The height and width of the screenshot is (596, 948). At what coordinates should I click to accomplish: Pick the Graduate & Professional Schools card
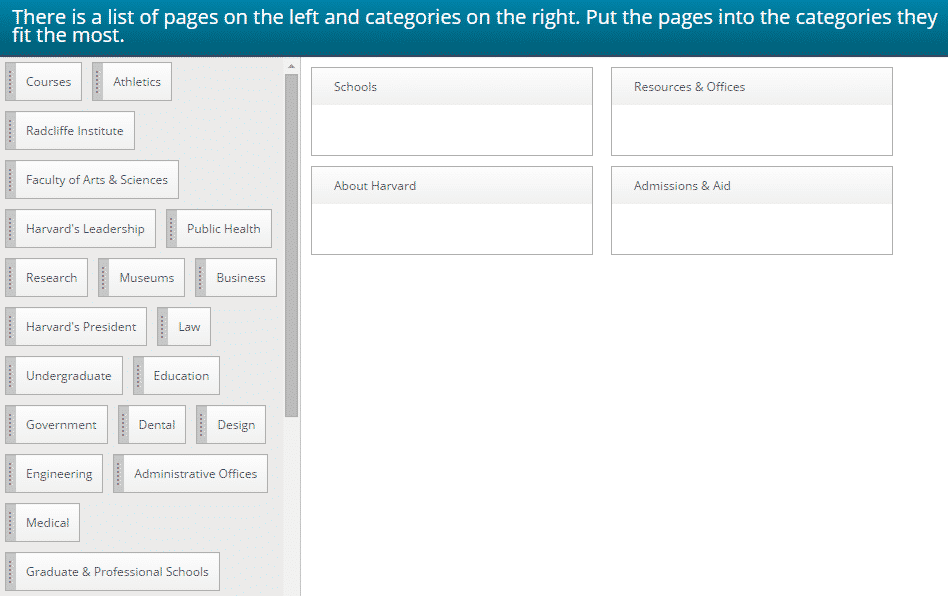click(x=117, y=572)
